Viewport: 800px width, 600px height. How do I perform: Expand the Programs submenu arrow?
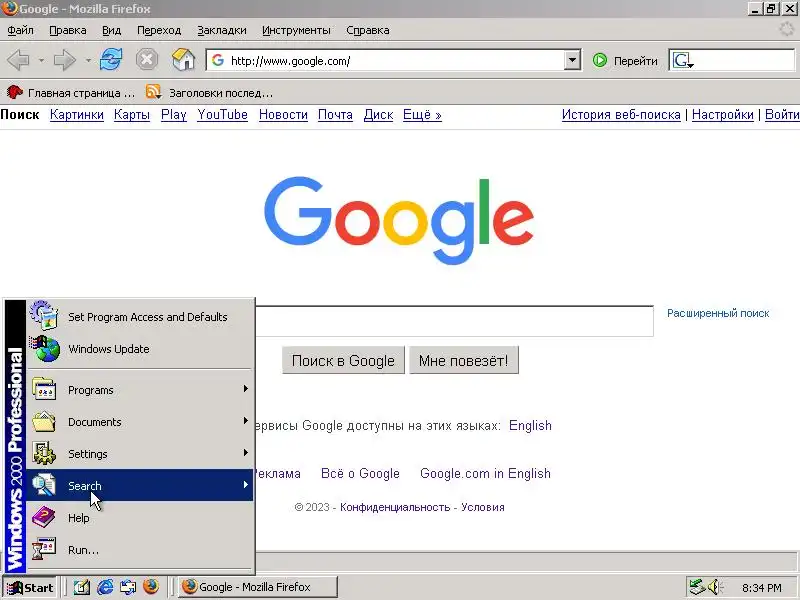pyautogui.click(x=245, y=389)
